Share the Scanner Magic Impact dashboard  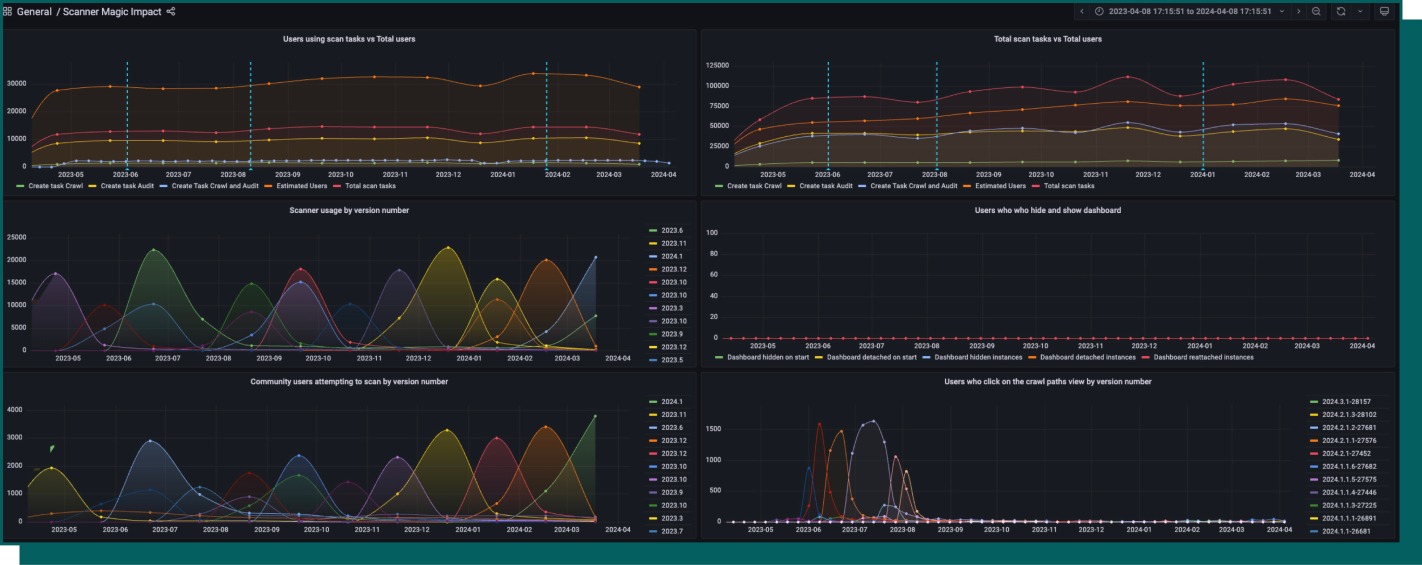point(171,12)
